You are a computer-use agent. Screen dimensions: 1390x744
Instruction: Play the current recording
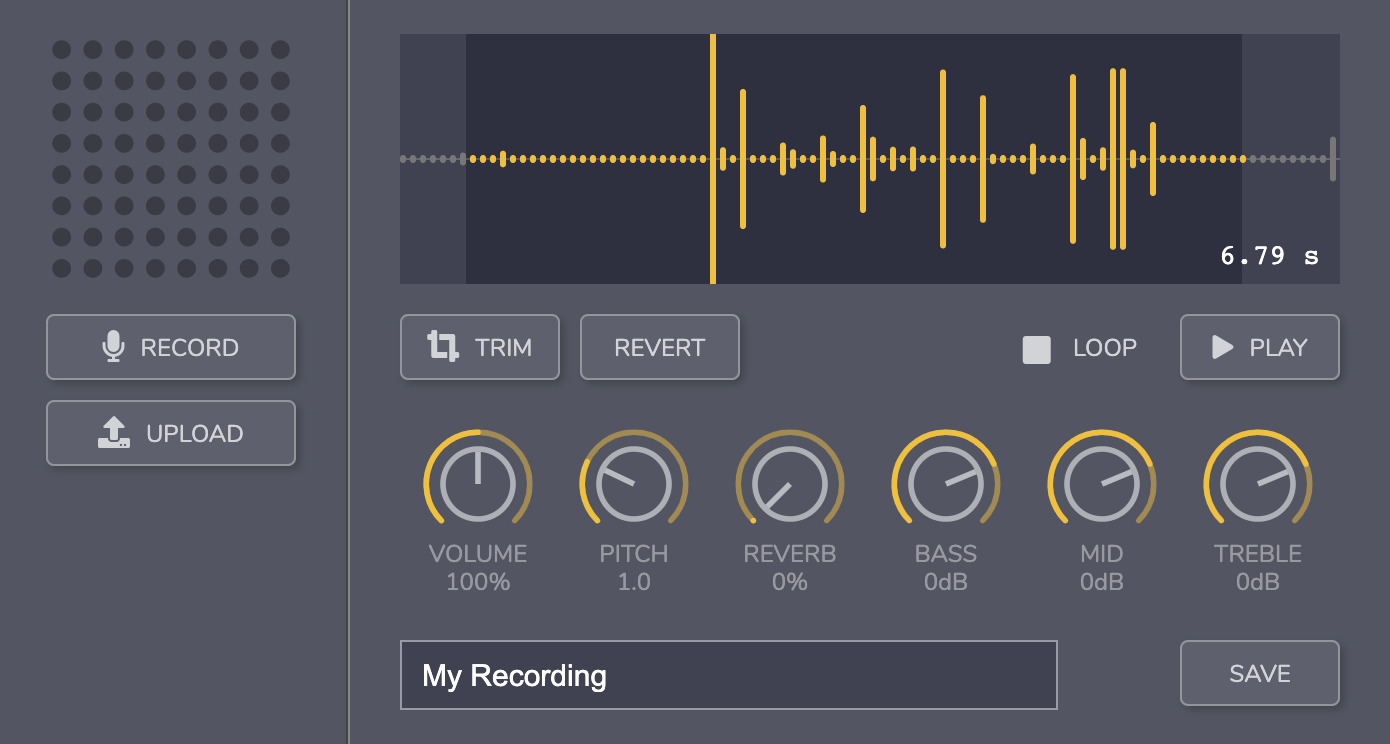tap(1259, 347)
